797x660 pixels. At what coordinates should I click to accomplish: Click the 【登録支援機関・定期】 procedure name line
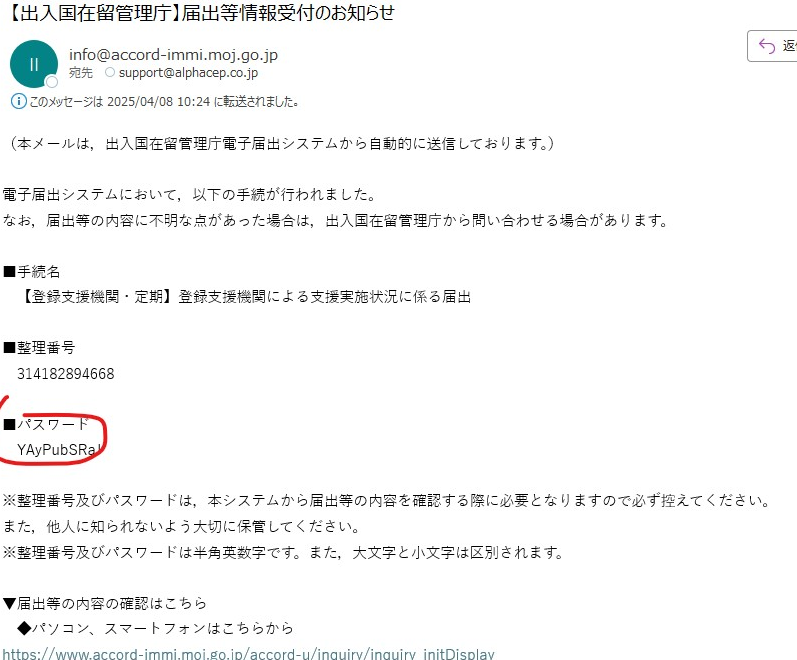tap(244, 296)
